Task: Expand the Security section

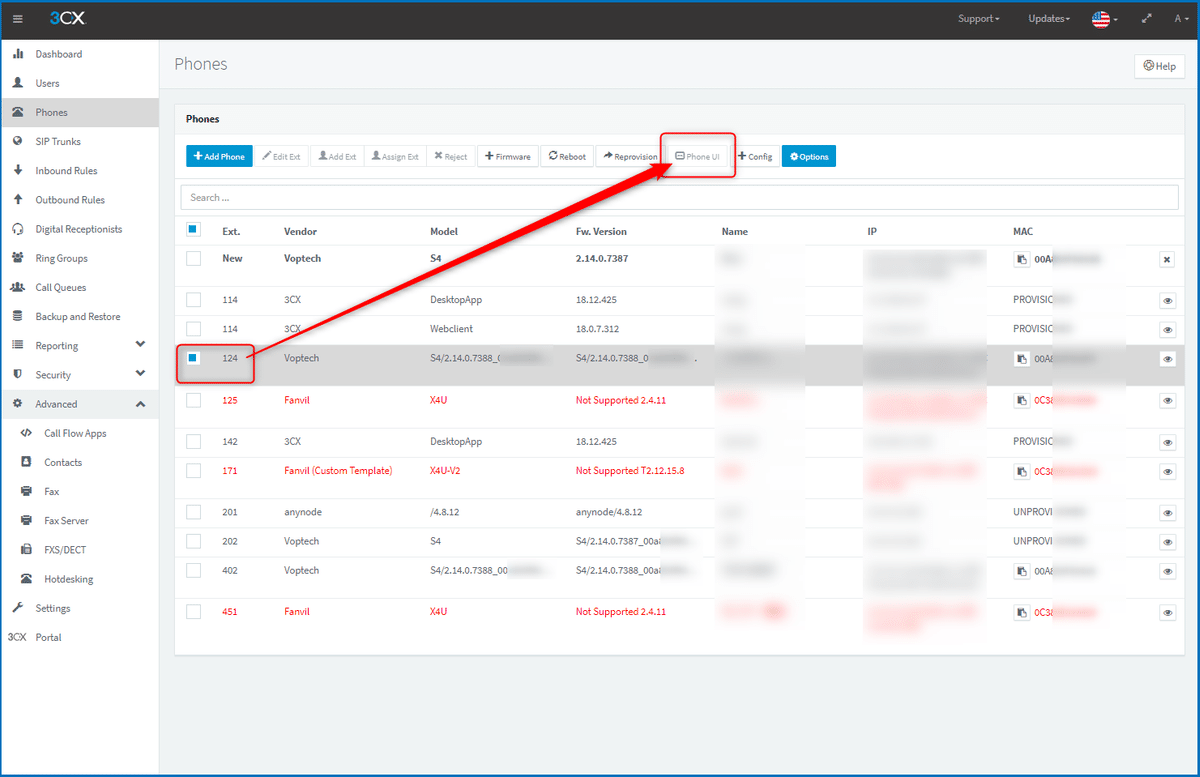Action: click(x=79, y=375)
